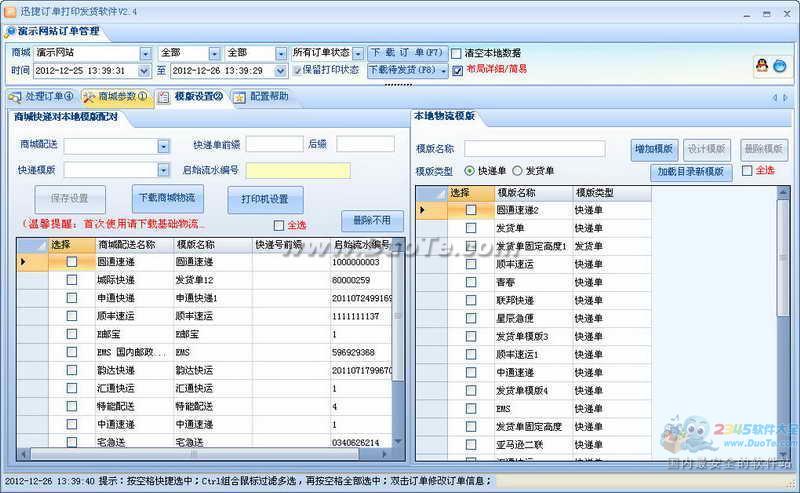Viewport: 800px width, 493px height.
Task: Select the 发货单模版3 row
Action: click(x=533, y=336)
